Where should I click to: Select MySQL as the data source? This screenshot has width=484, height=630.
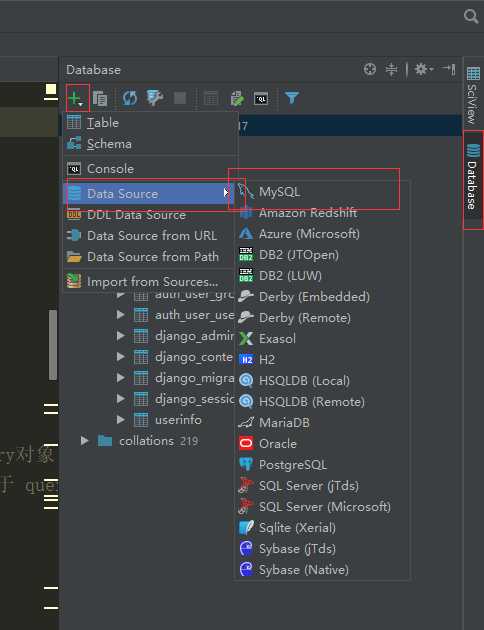(323, 192)
